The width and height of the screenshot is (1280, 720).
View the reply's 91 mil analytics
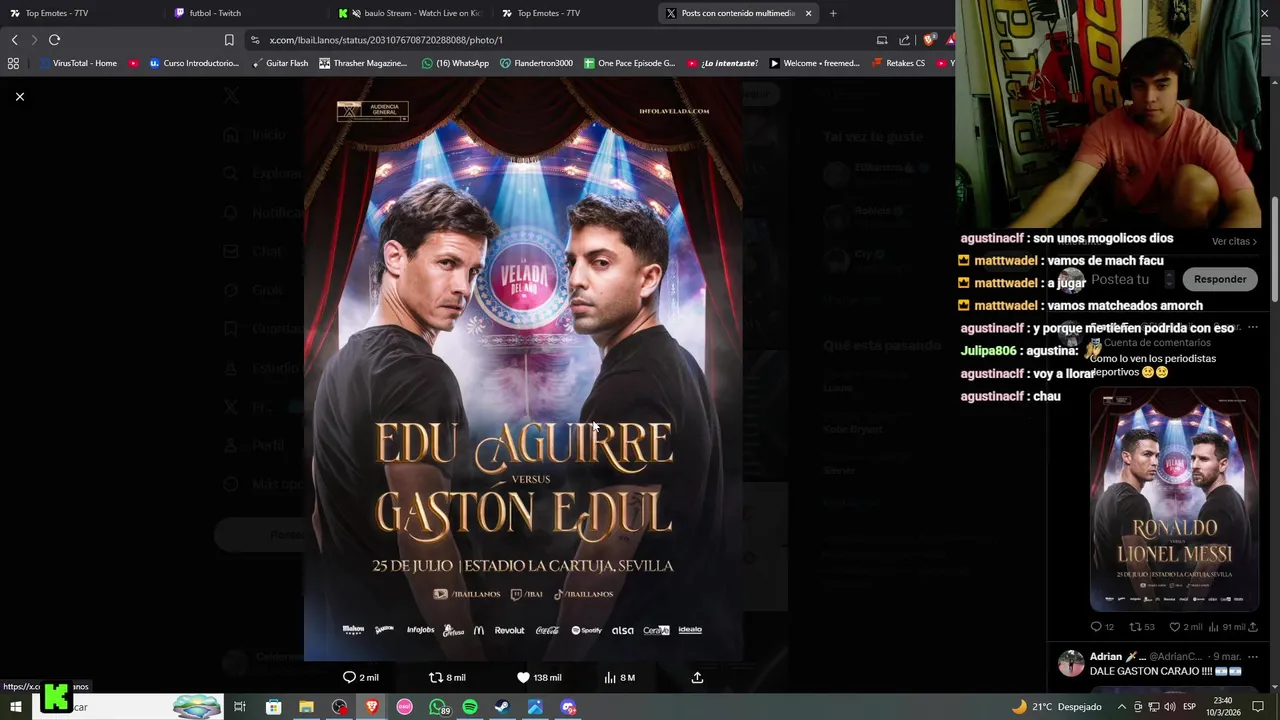[1226, 627]
